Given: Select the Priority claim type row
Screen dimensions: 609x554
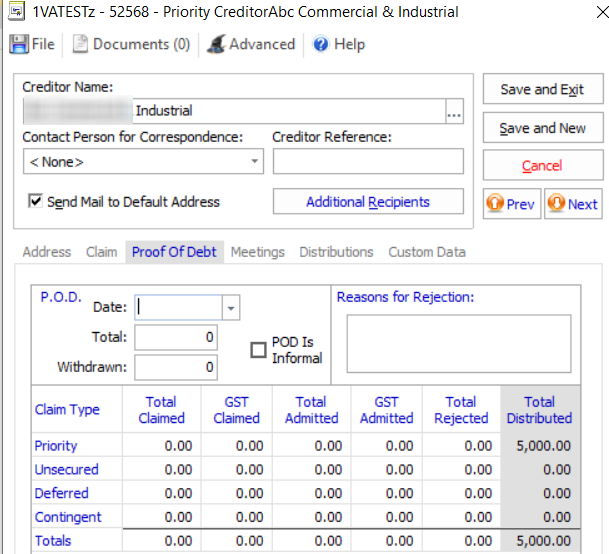Looking at the screenshot, I should tap(56, 446).
